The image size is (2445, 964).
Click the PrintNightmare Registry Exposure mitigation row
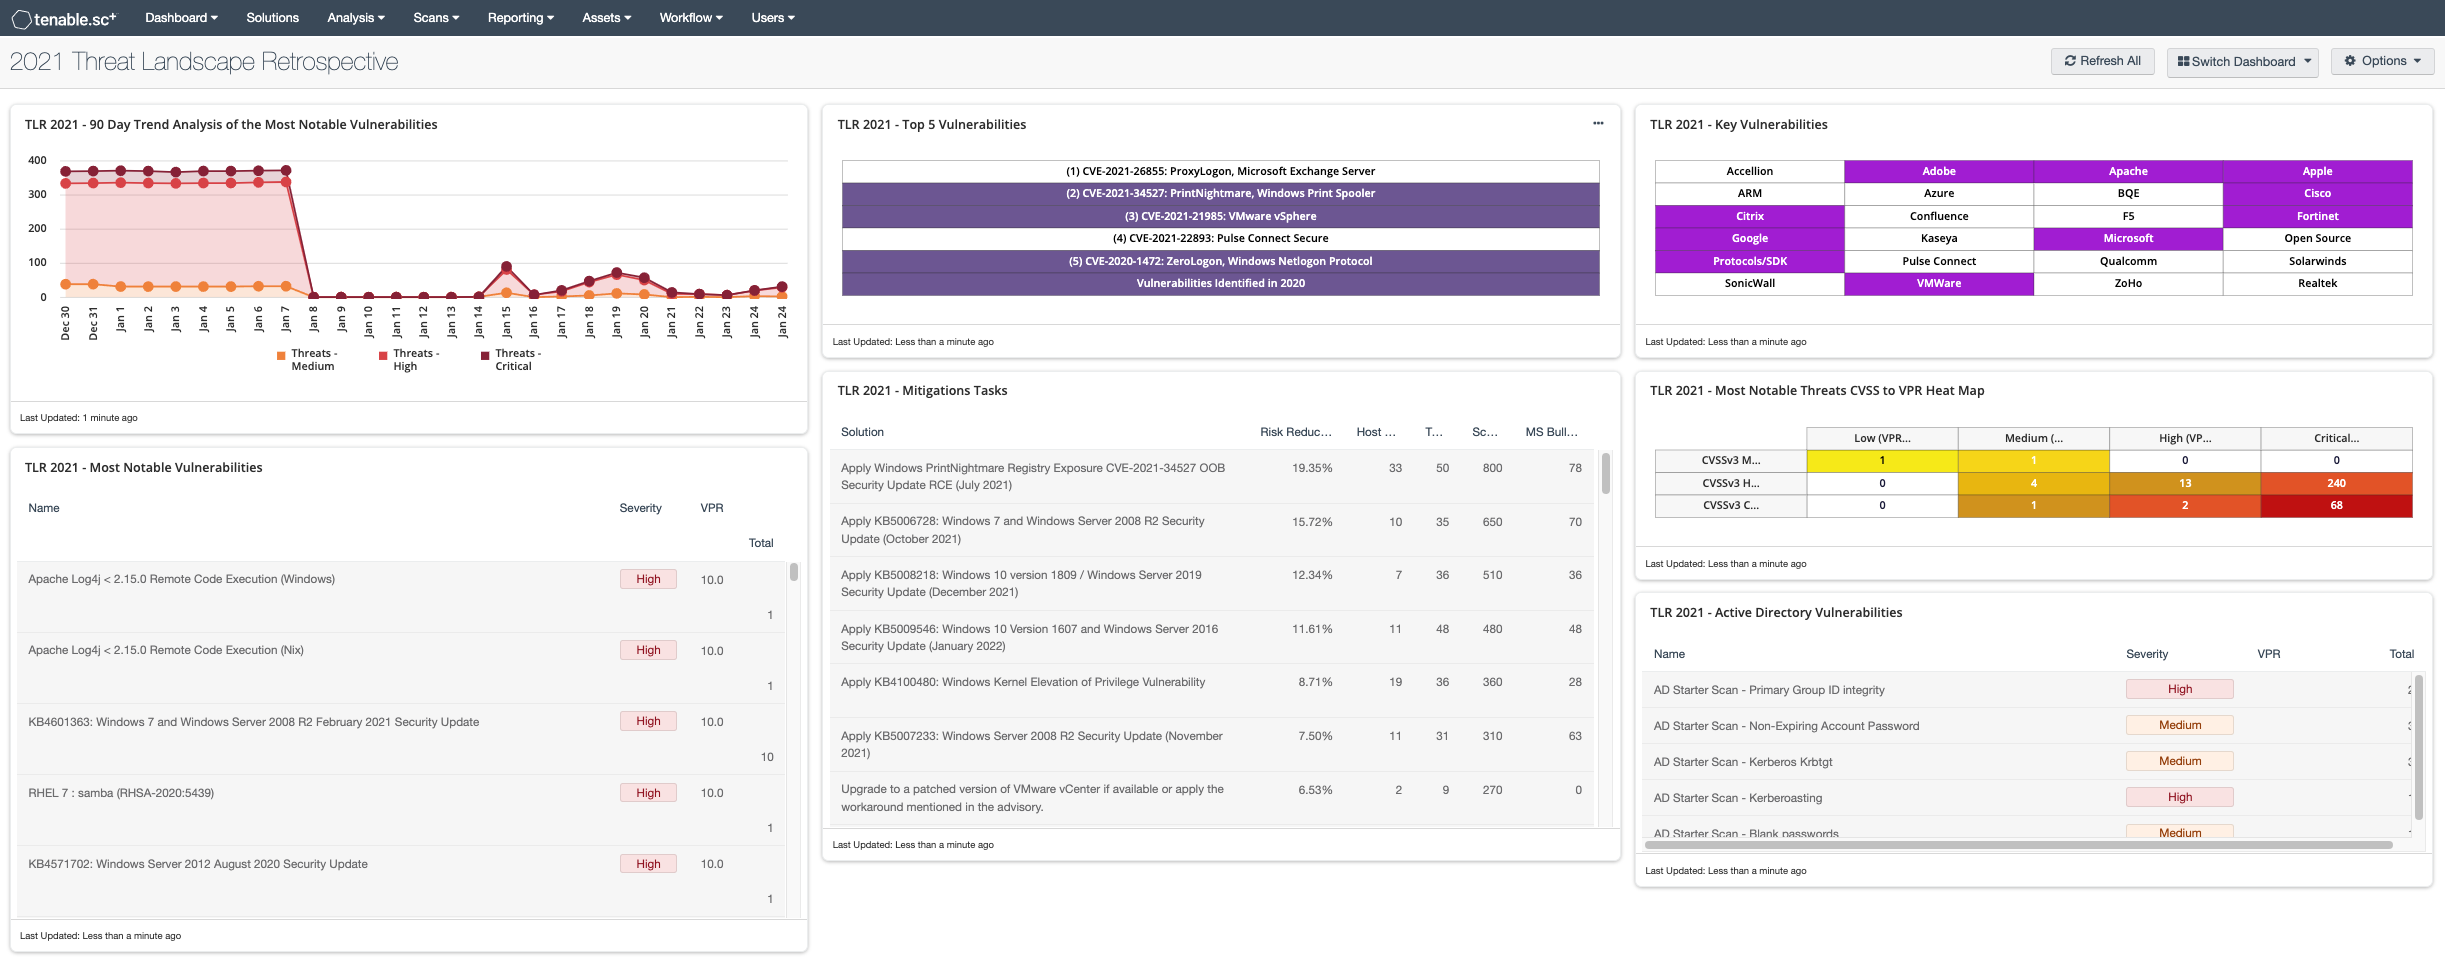coord(1211,476)
